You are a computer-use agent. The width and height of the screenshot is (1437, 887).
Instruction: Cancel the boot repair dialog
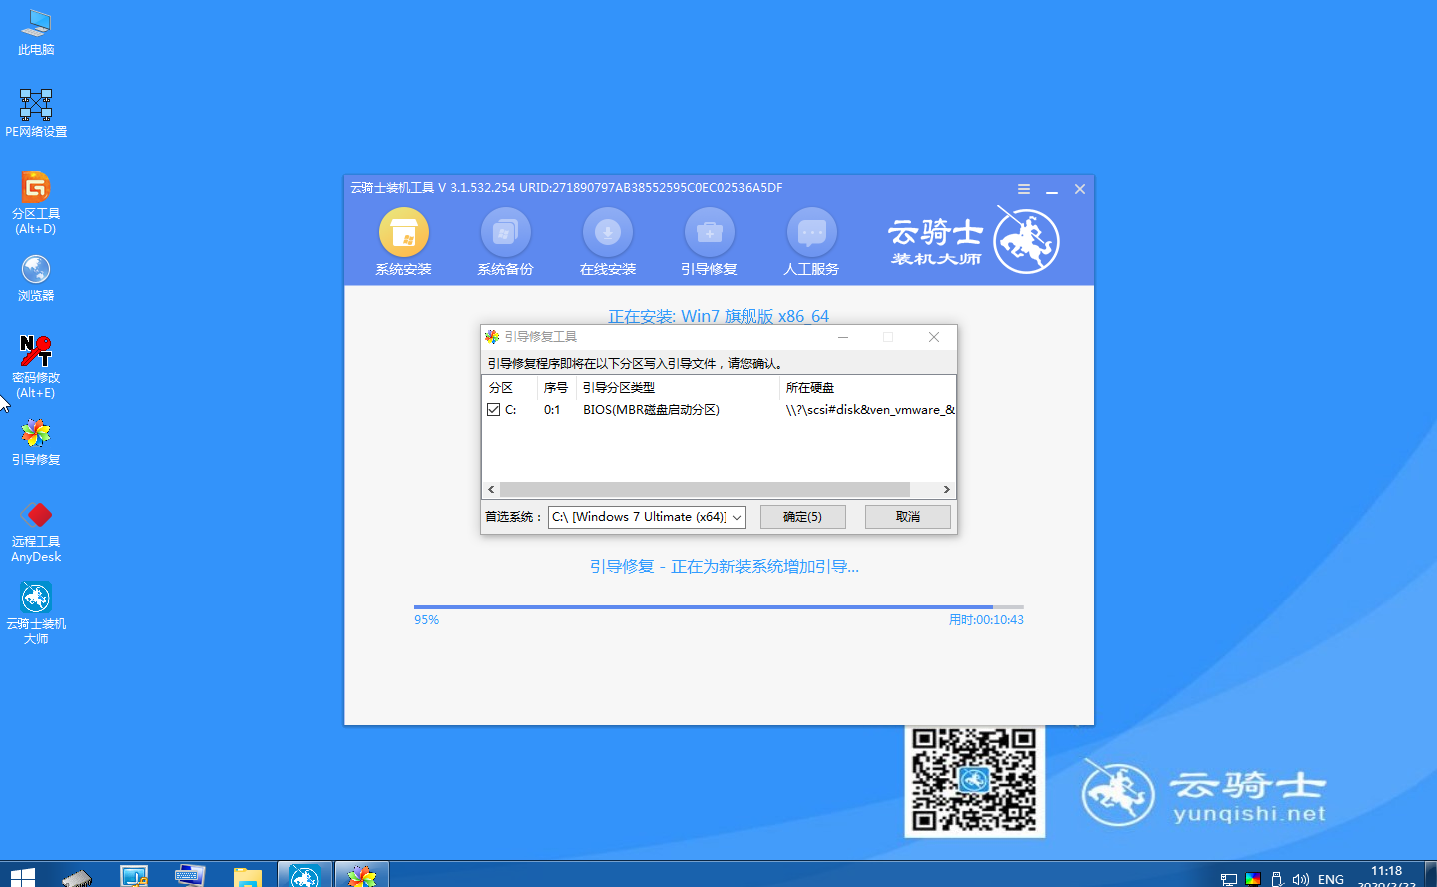click(x=907, y=516)
